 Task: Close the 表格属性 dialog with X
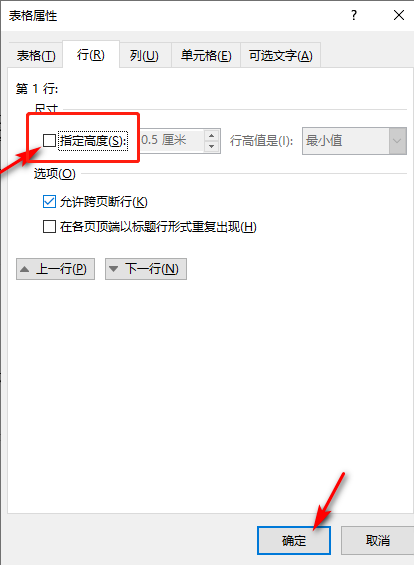point(399,15)
